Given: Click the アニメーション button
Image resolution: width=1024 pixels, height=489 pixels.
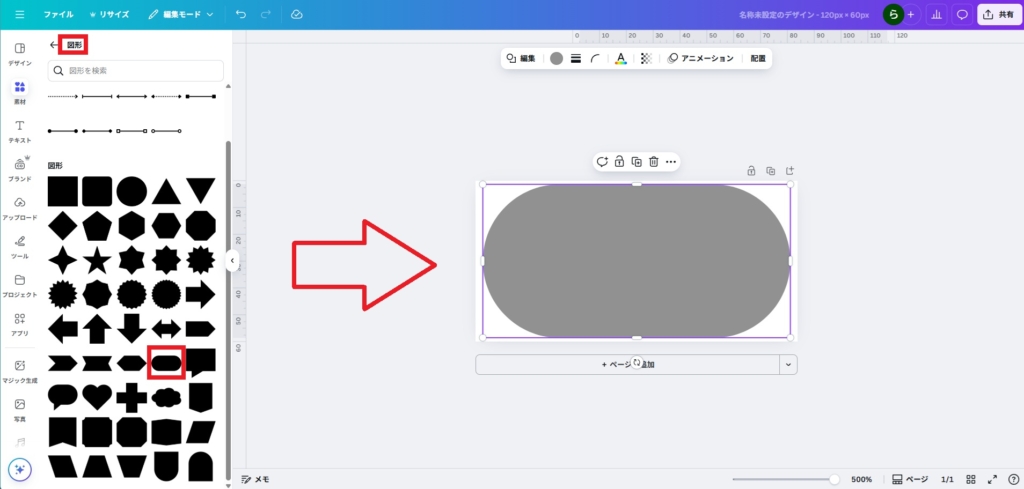Looking at the screenshot, I should [701, 59].
